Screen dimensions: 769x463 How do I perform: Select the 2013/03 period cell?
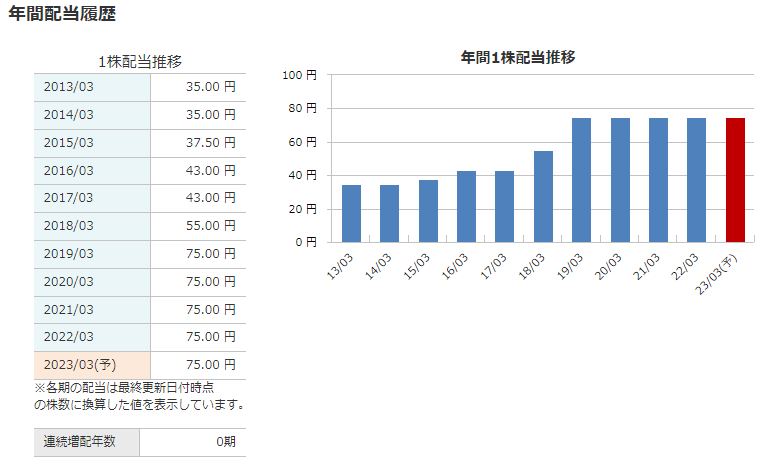[92, 87]
